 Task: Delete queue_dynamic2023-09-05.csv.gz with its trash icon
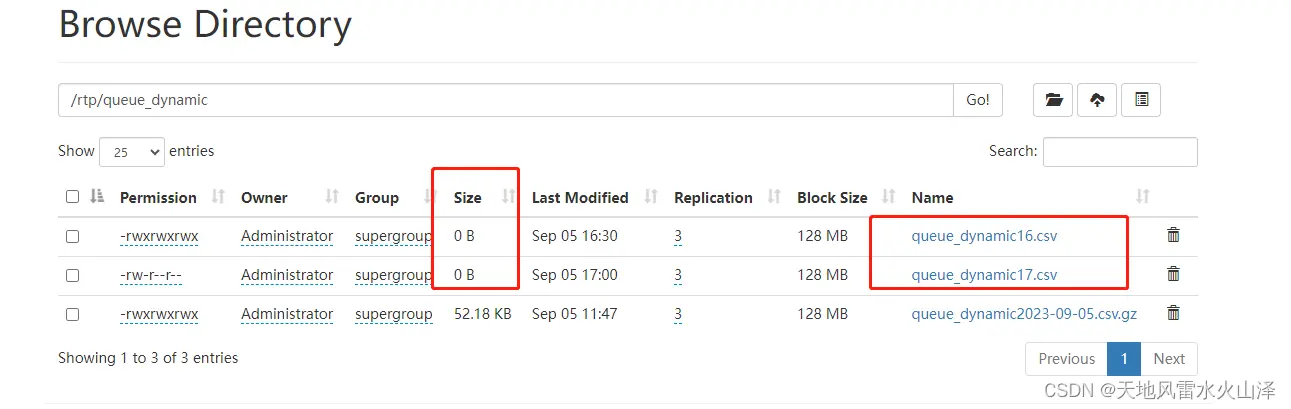1173,313
